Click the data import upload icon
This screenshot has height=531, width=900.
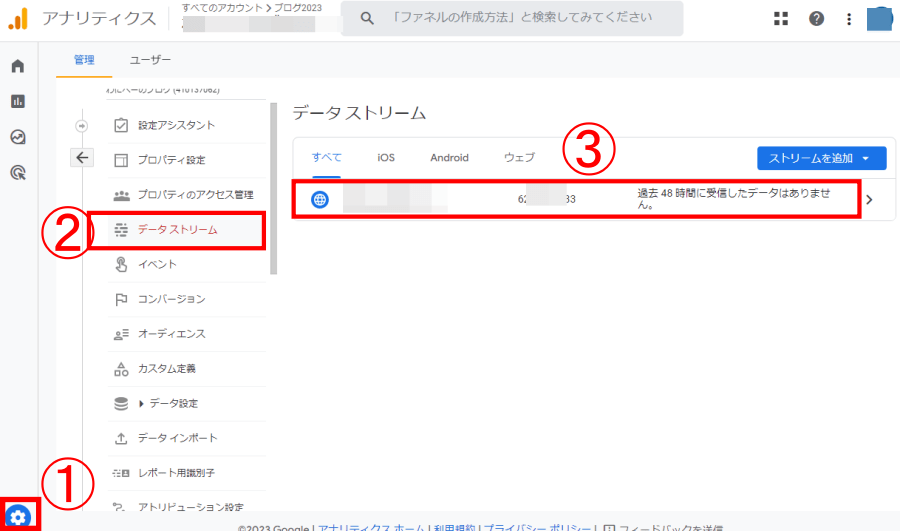121,439
